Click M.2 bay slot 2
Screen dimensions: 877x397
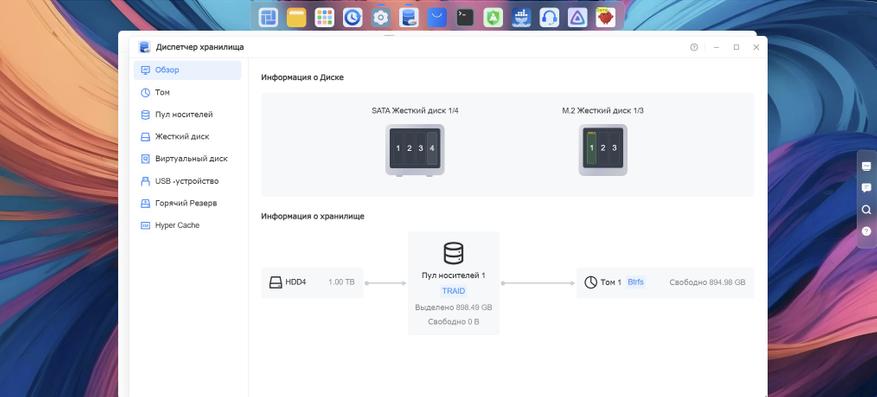tap(602, 148)
